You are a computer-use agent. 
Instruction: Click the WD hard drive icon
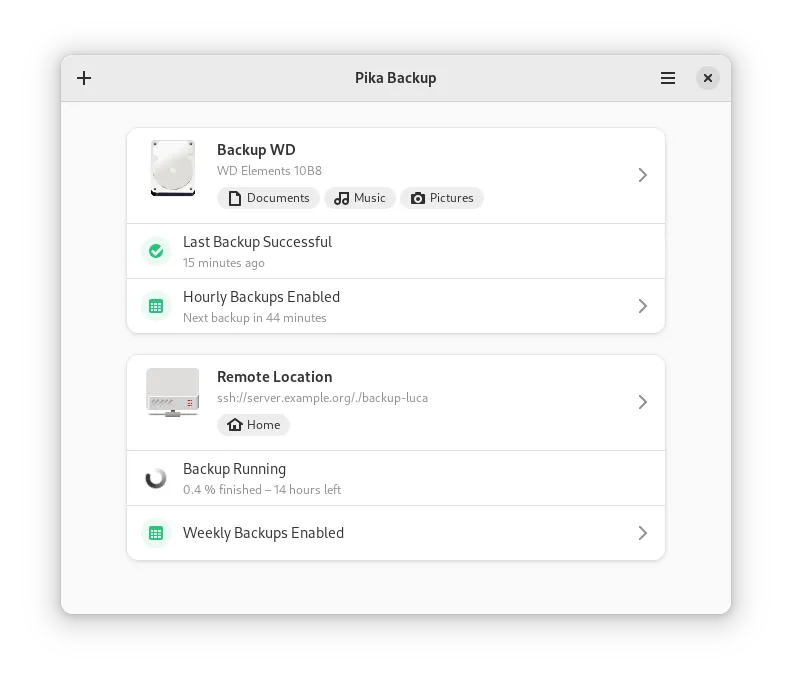pyautogui.click(x=173, y=168)
